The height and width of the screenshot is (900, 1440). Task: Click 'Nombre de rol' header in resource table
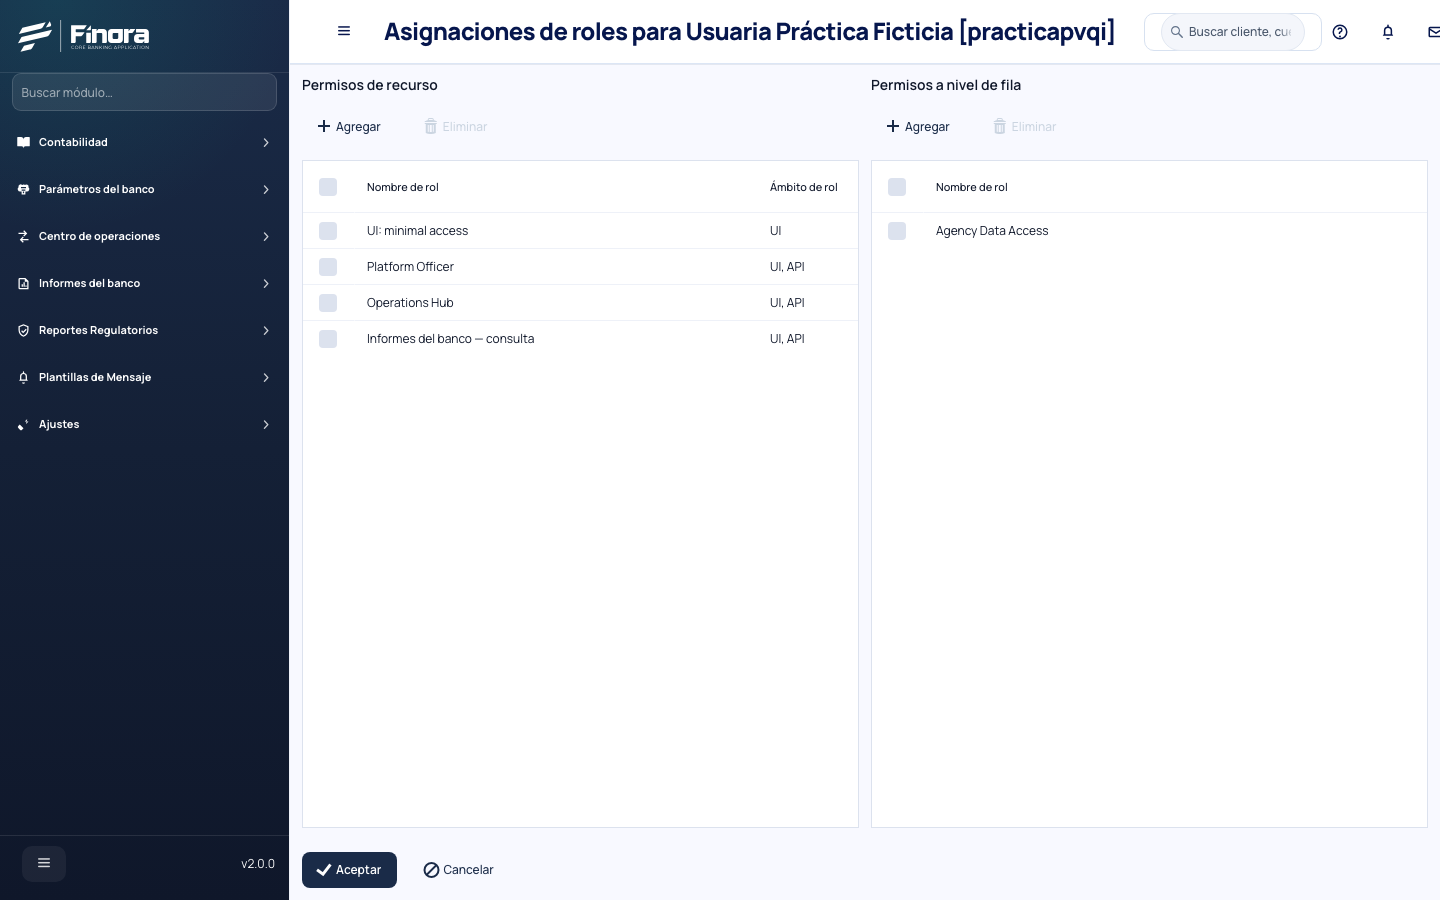(x=403, y=187)
